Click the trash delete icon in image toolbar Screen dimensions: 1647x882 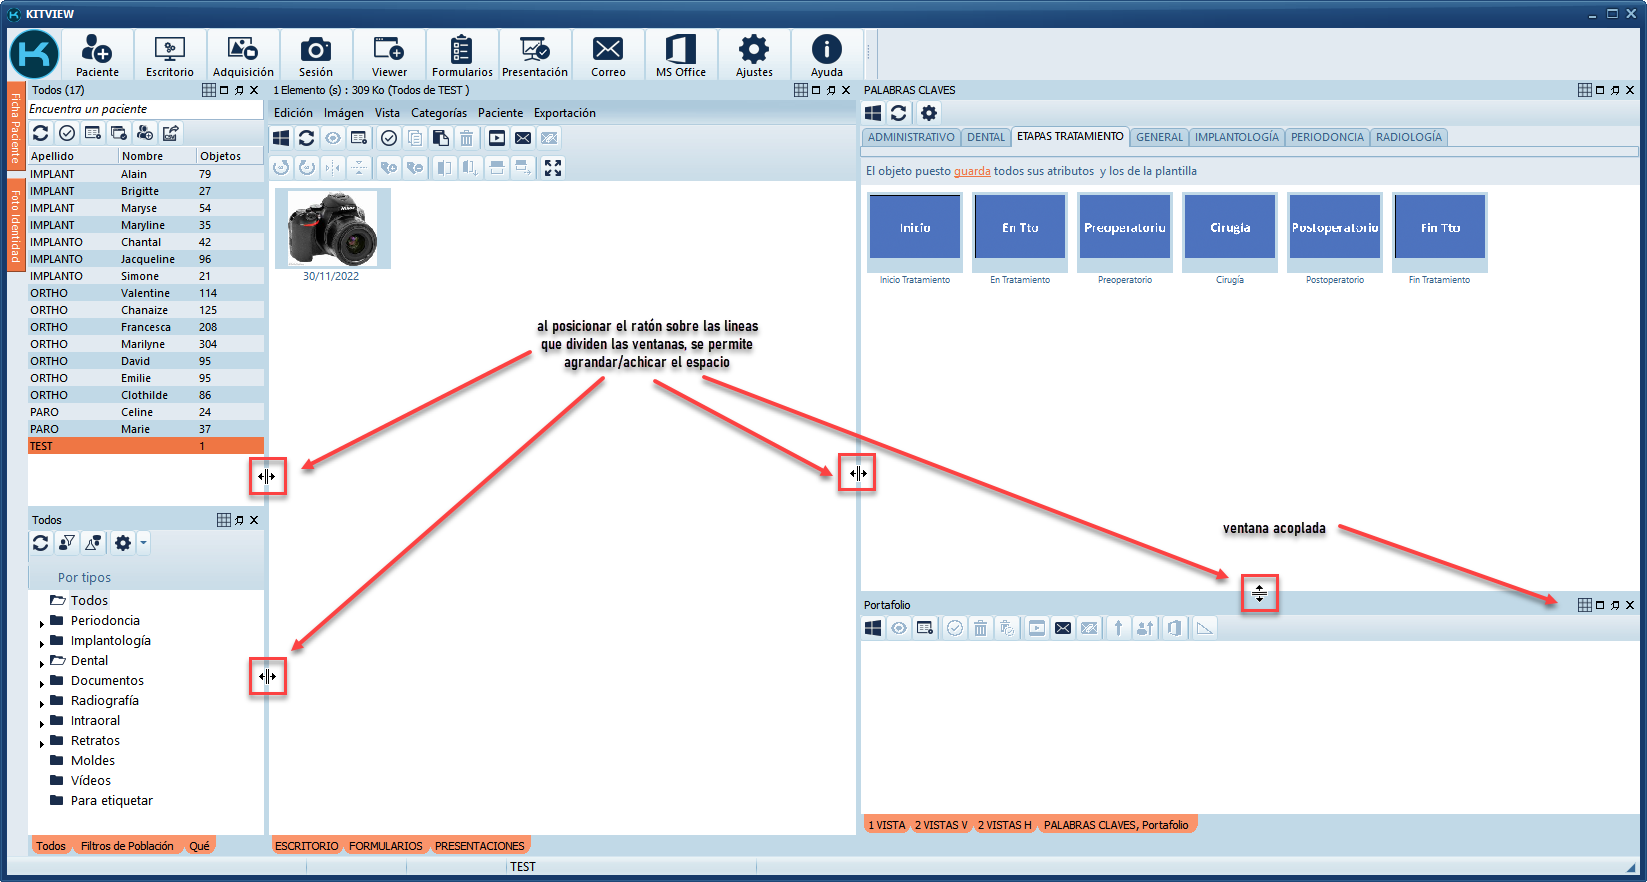pyautogui.click(x=466, y=138)
